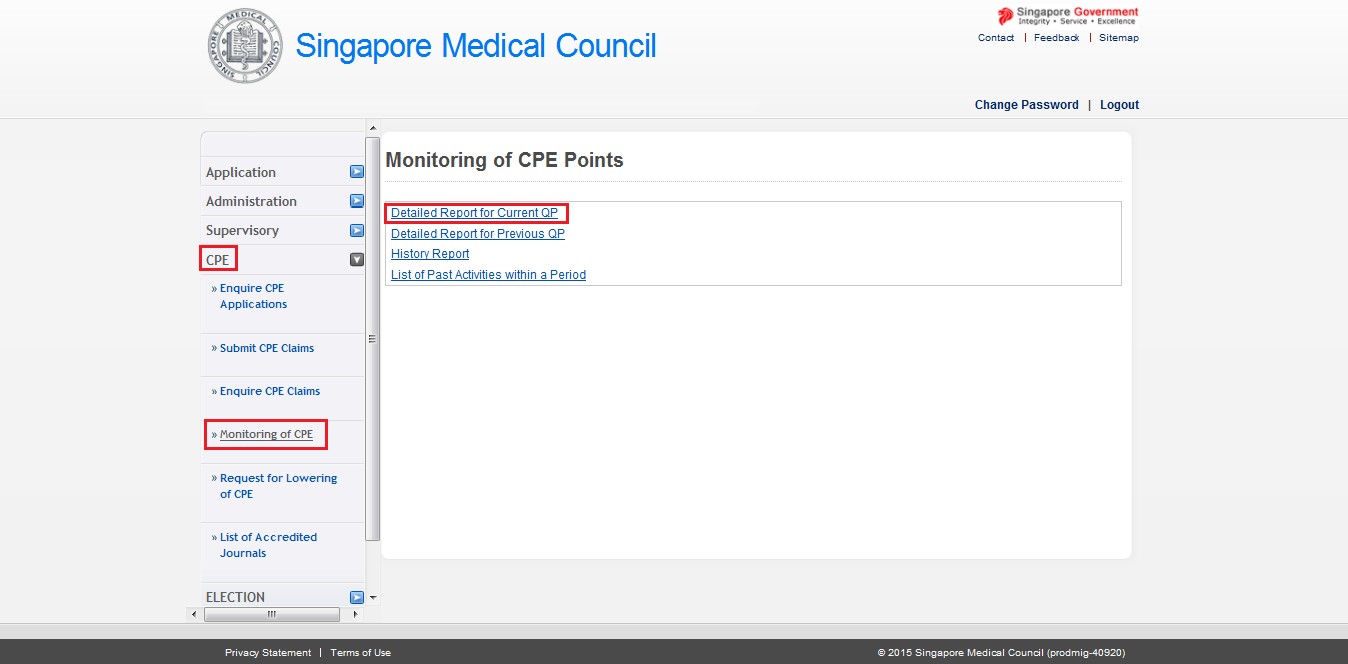Click the sidebar scroll up arrow
This screenshot has height=664, width=1348.
373,129
